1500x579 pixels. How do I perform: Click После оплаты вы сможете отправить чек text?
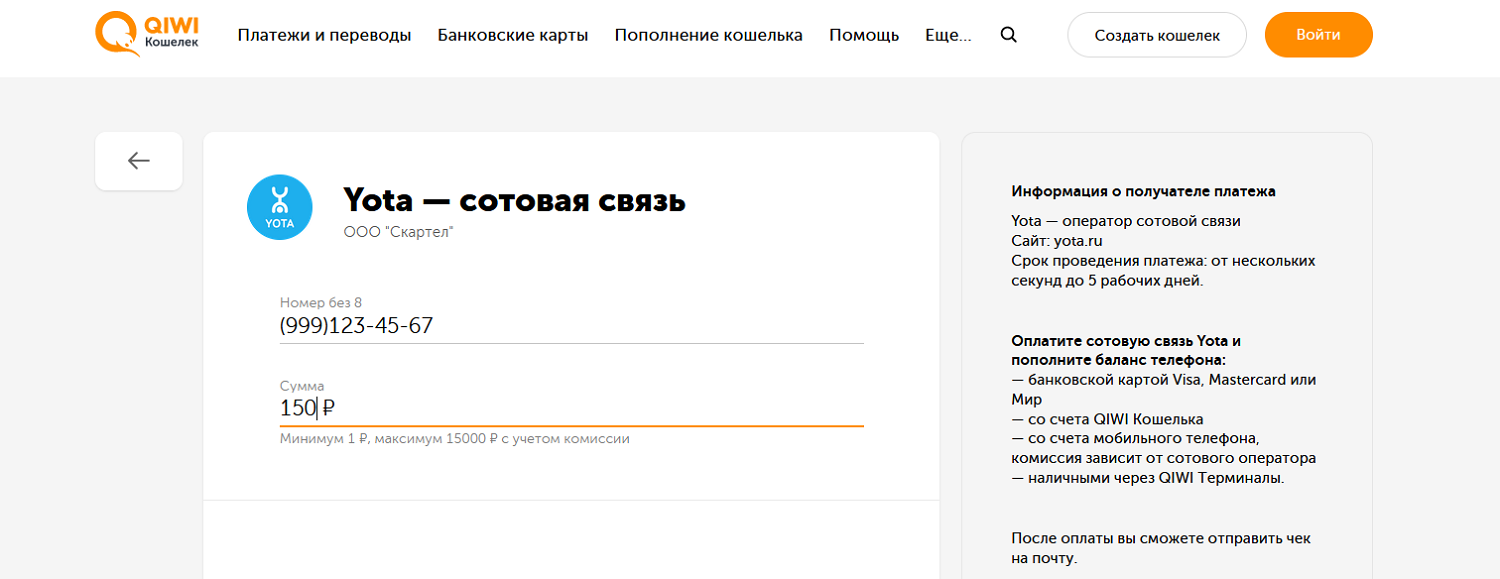coord(1161,548)
